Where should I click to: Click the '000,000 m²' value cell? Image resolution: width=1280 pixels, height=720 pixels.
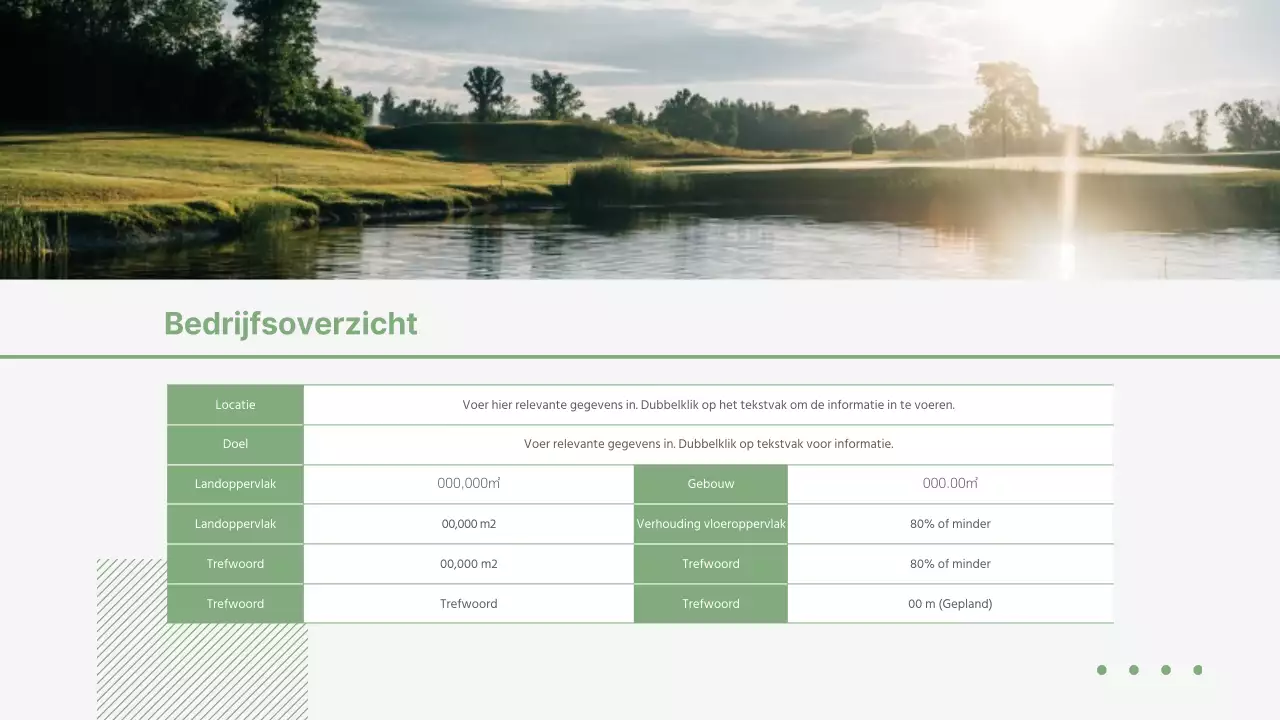[x=468, y=484]
